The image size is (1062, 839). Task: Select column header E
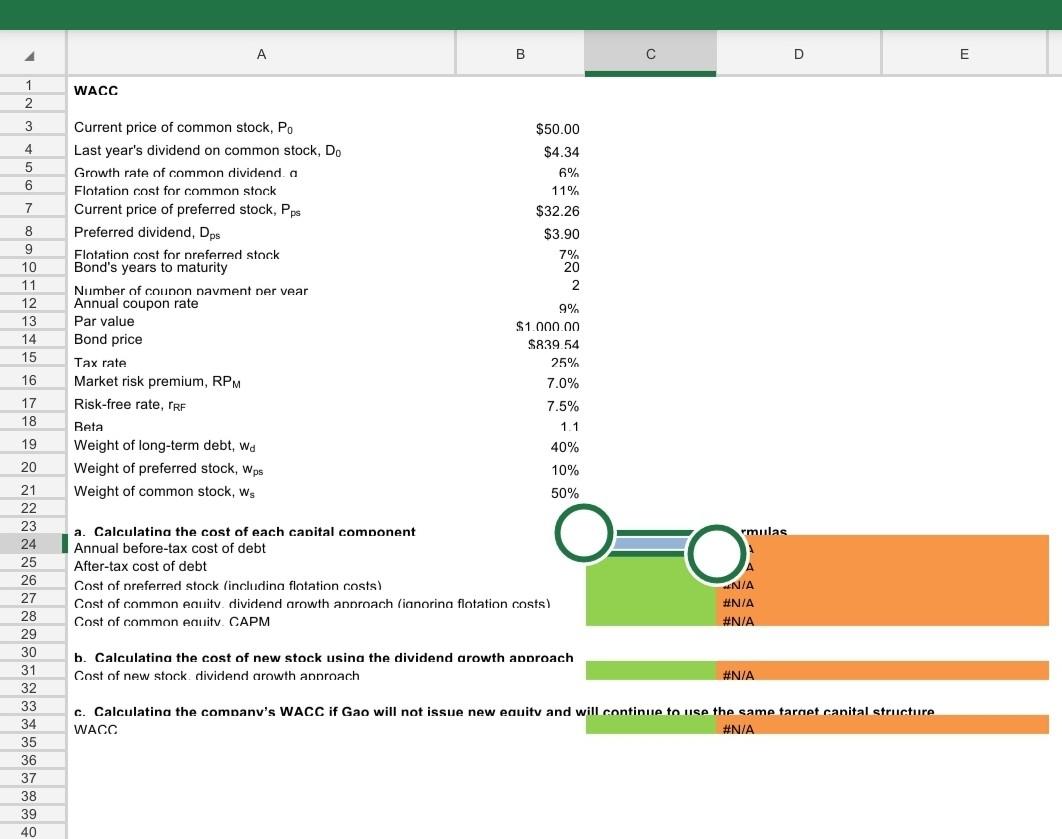[963, 53]
